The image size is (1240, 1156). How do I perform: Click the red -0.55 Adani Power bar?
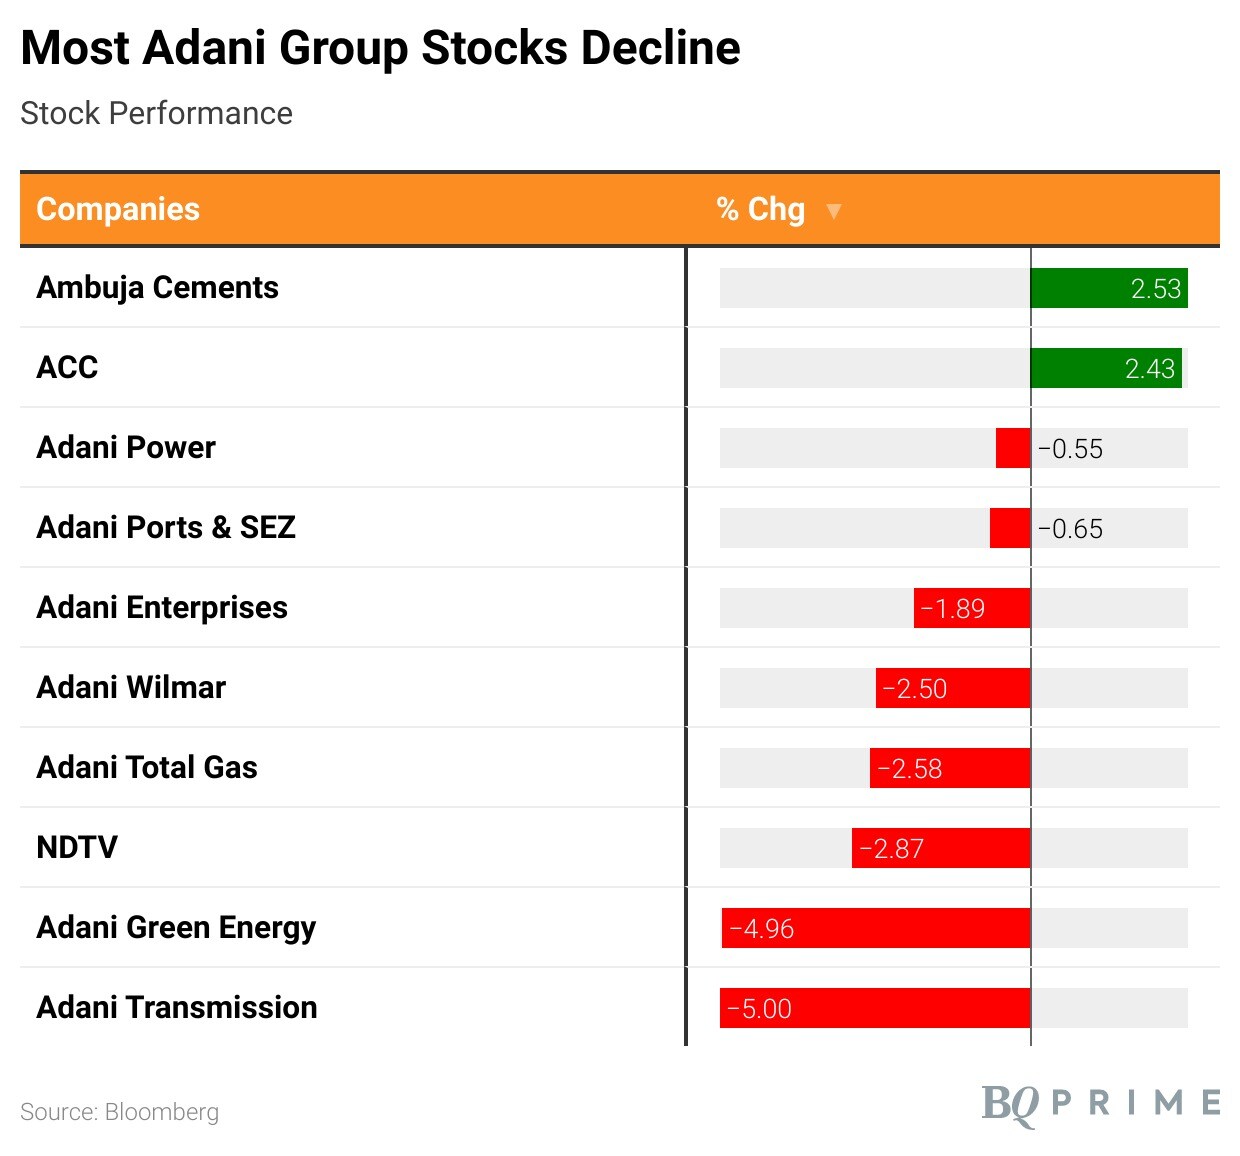(1013, 448)
